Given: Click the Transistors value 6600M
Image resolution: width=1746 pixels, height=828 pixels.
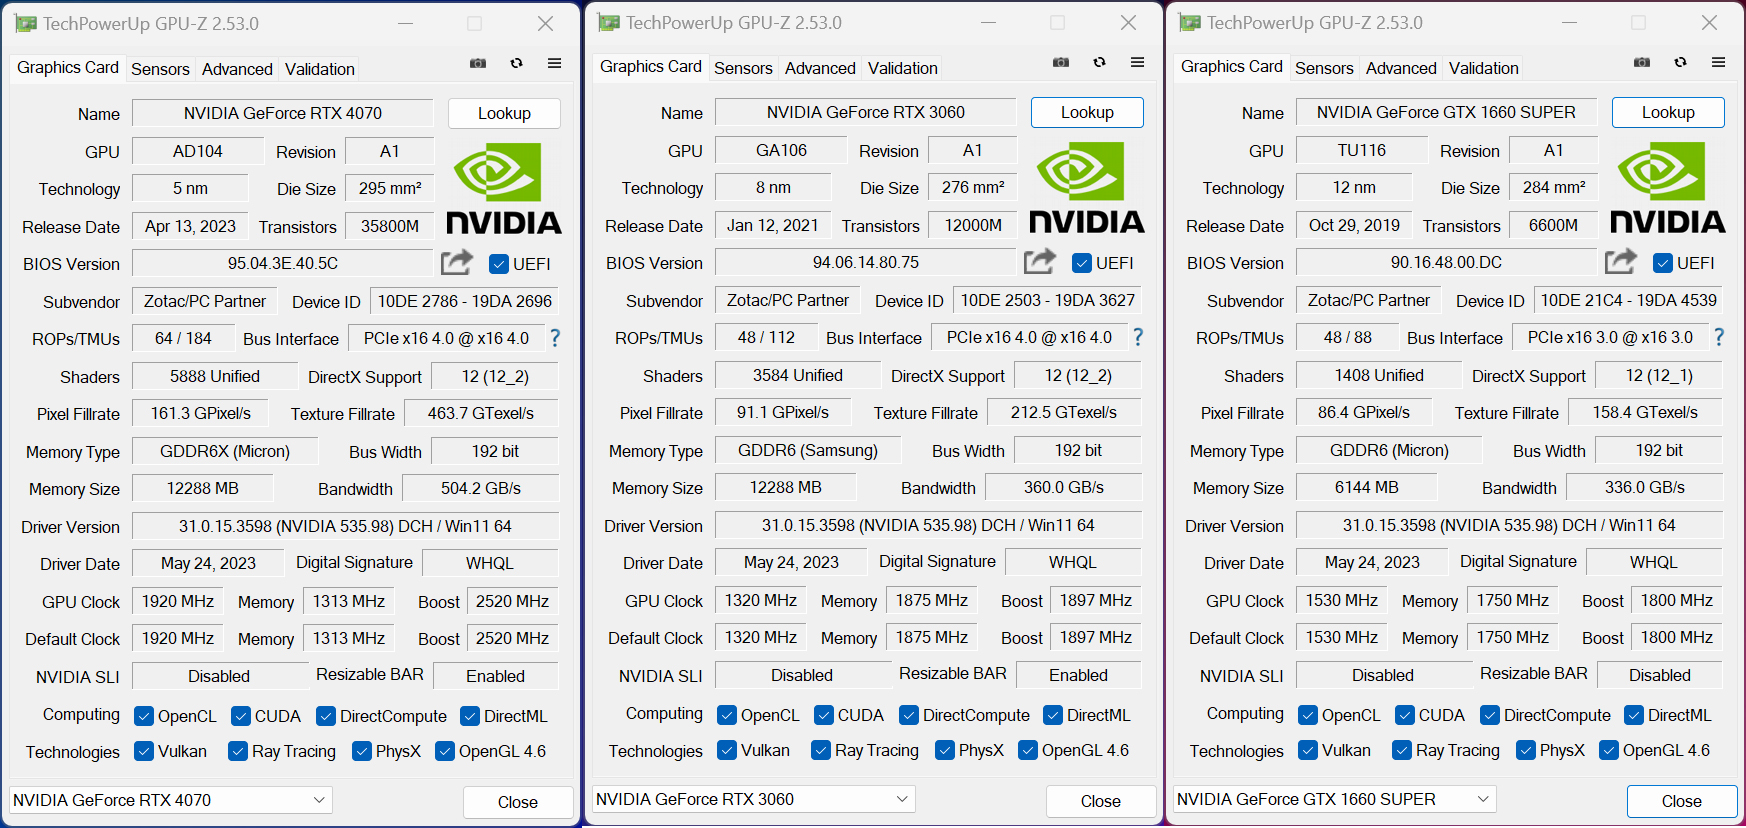Looking at the screenshot, I should tap(1554, 225).
